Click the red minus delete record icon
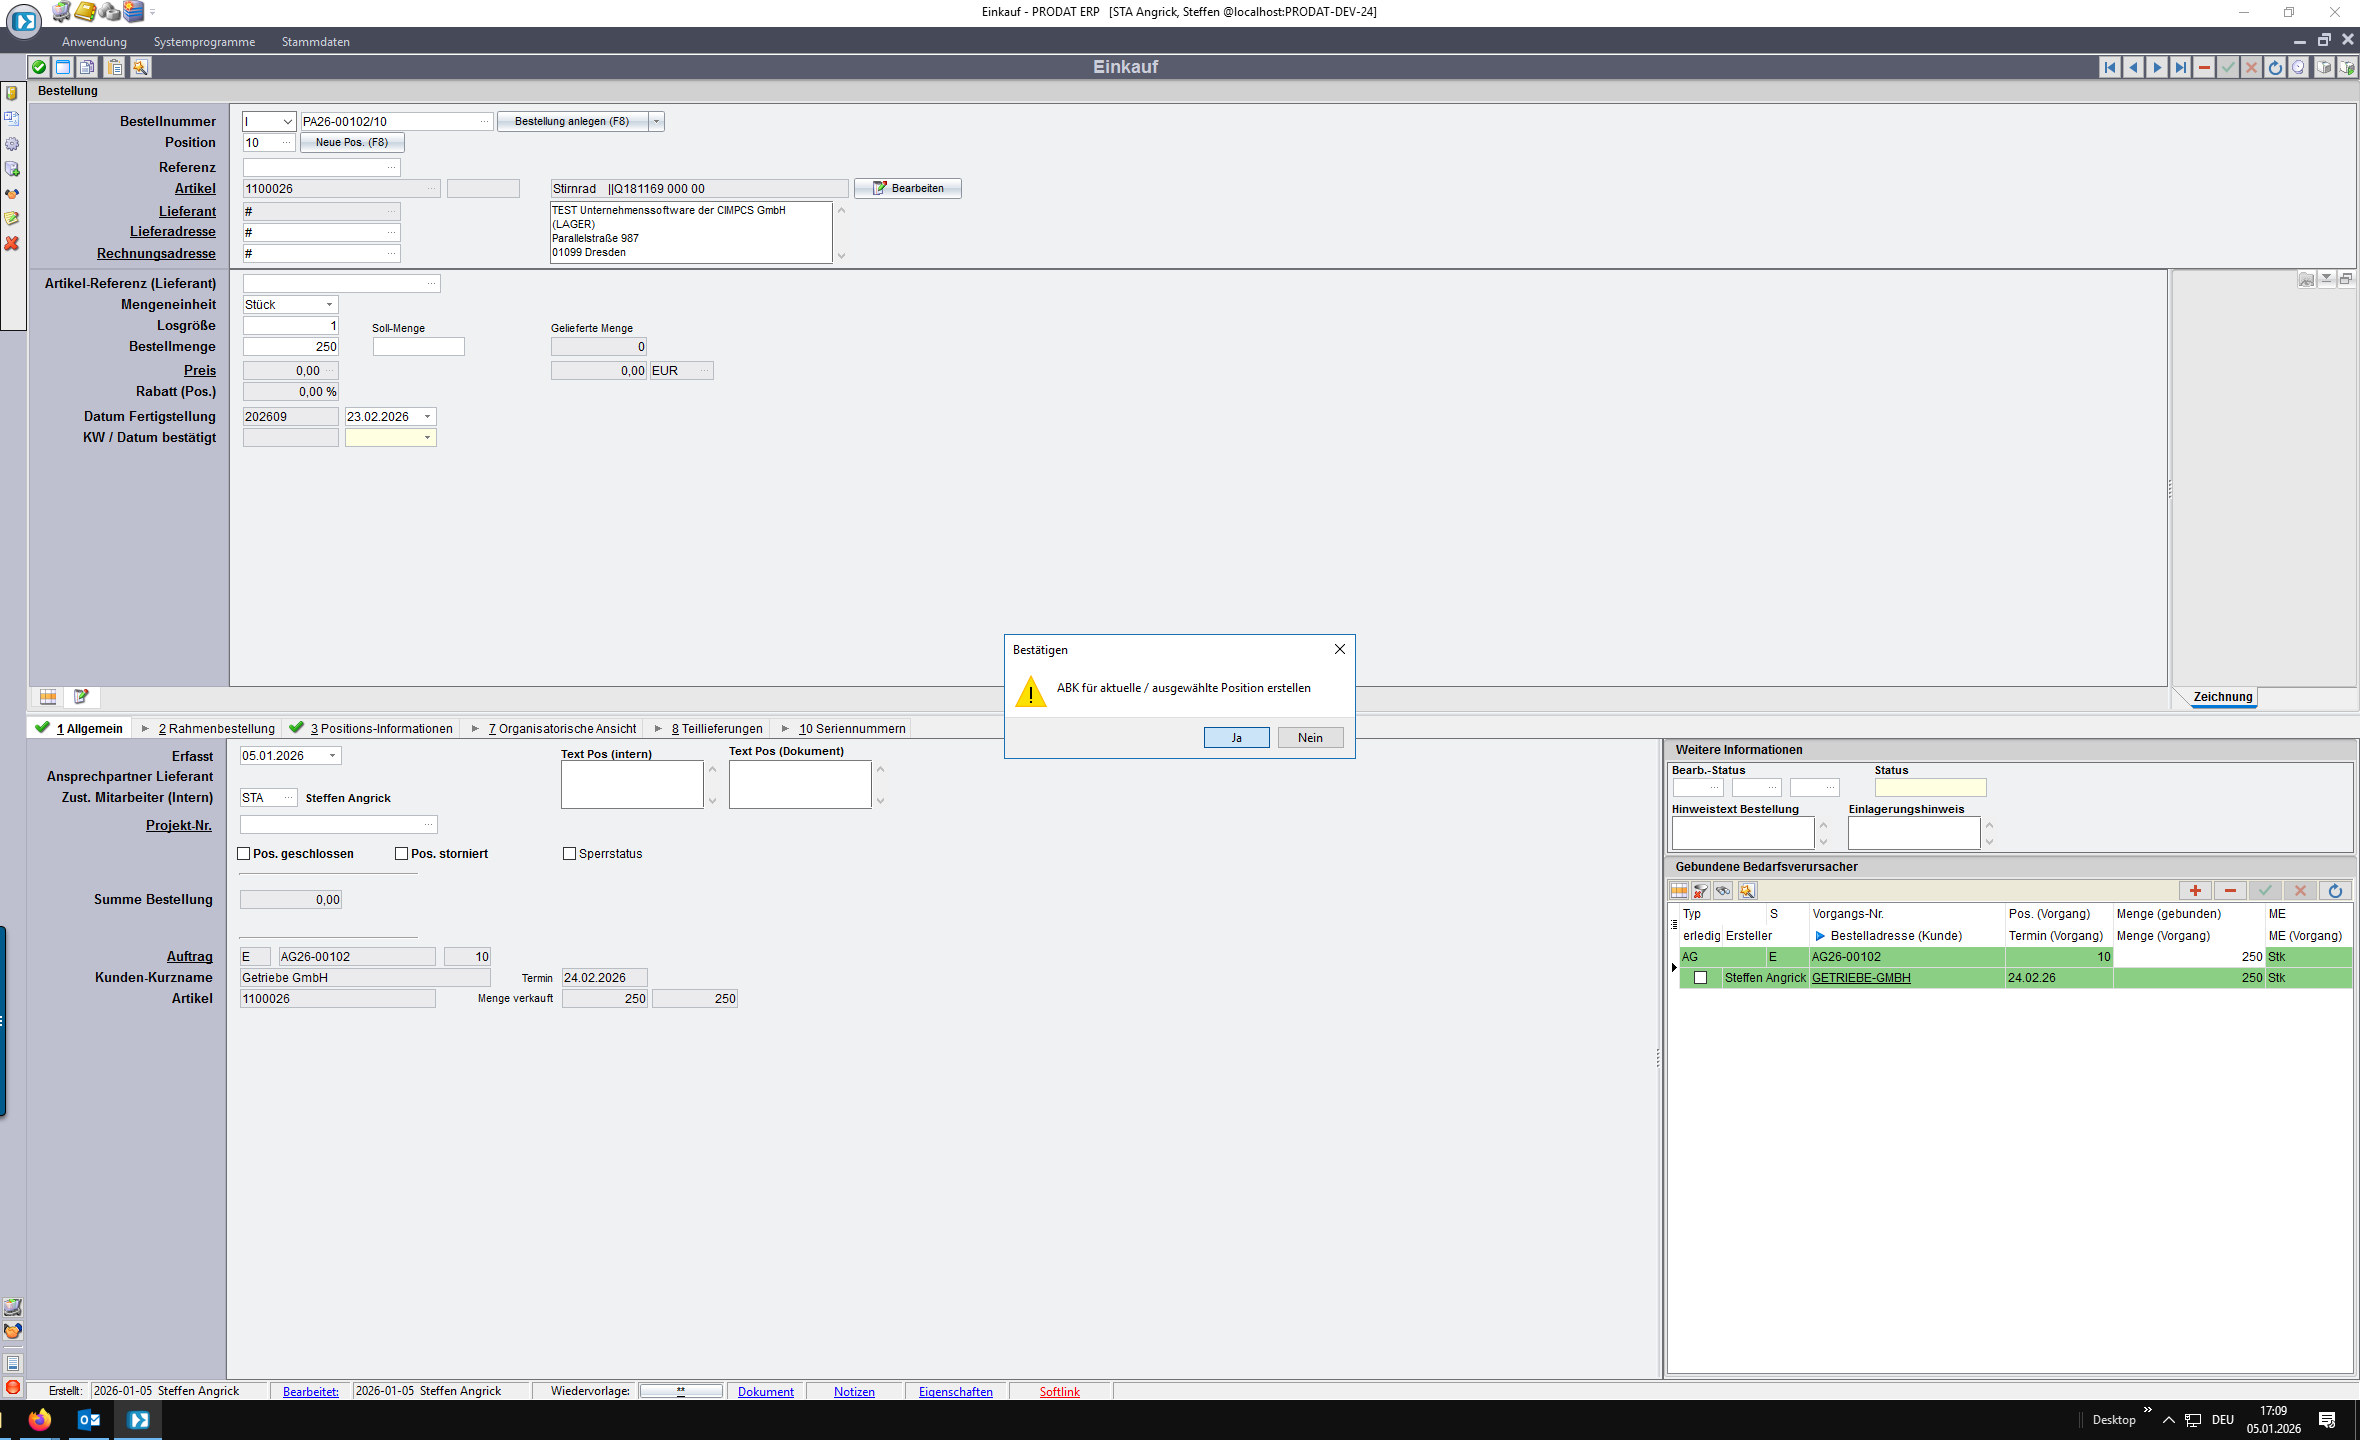This screenshot has width=2360, height=1440. [2204, 67]
